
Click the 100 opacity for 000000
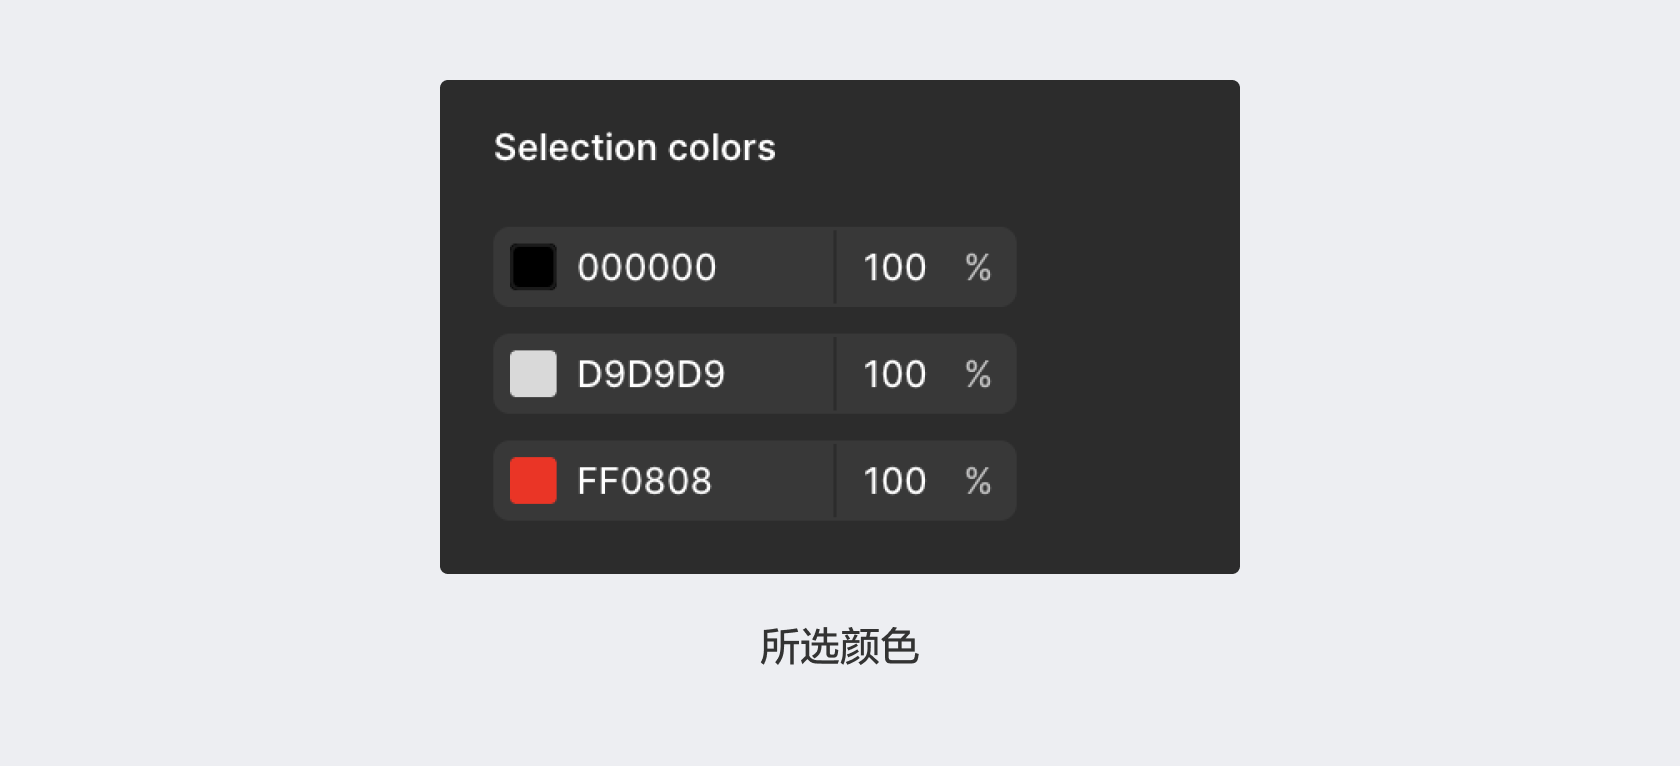point(894,267)
